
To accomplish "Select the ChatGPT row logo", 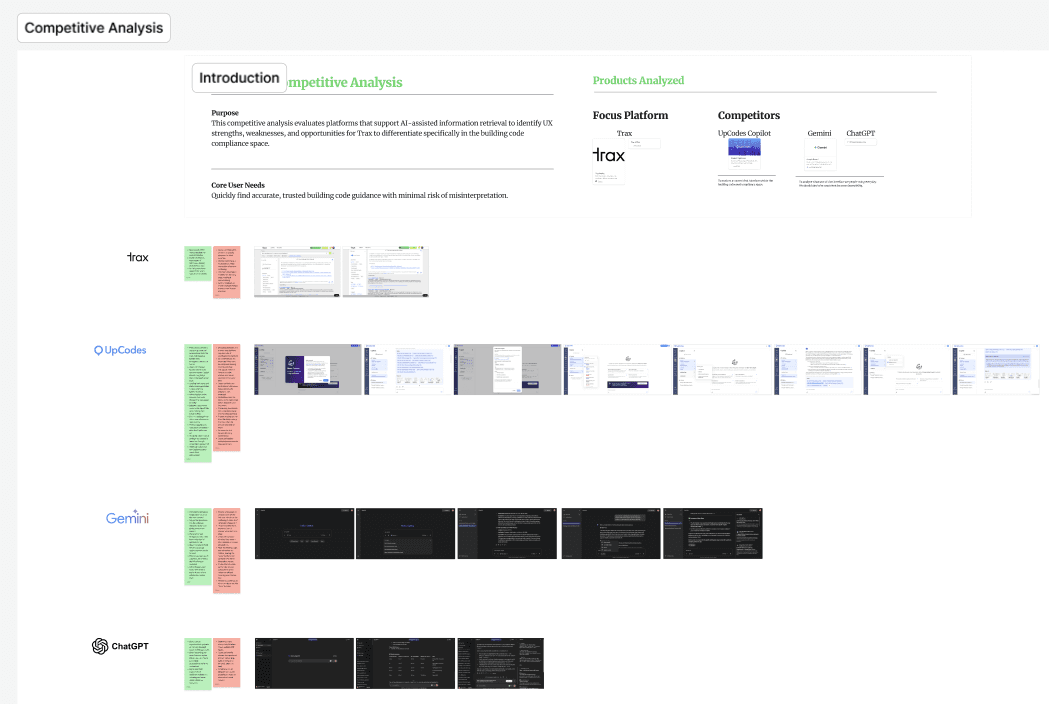I will click(x=120, y=646).
